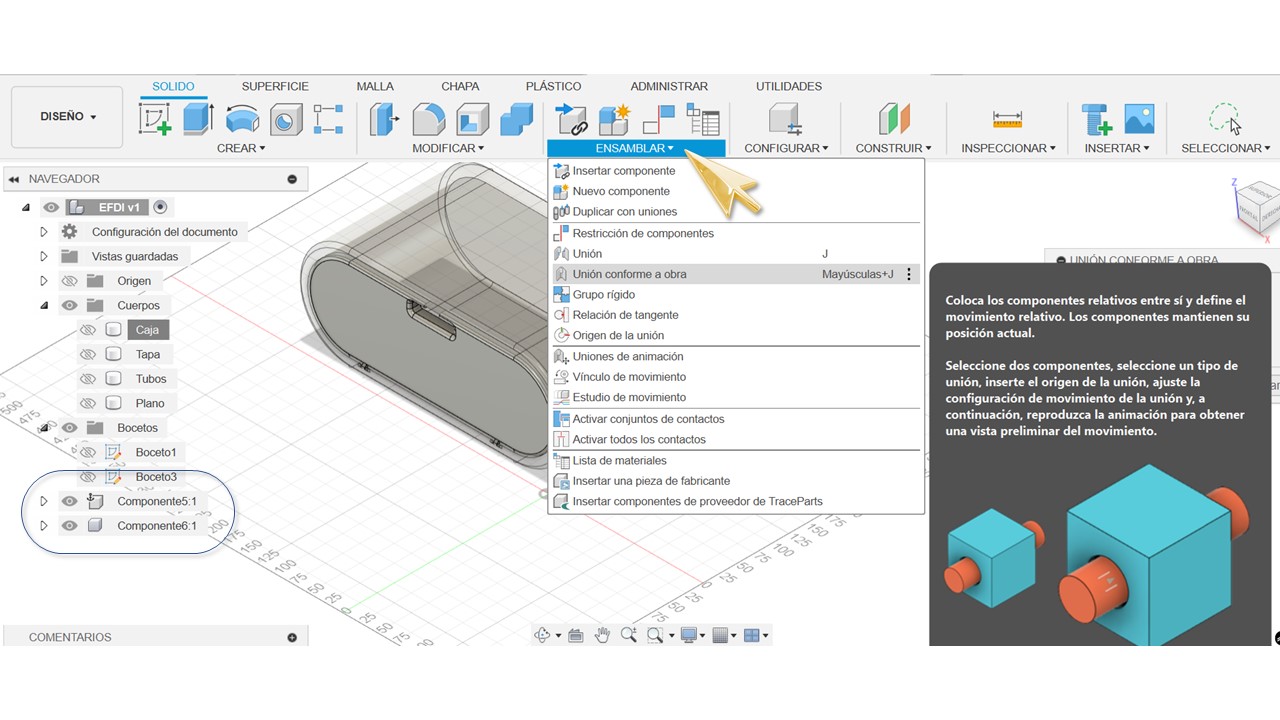The width and height of the screenshot is (1280, 720).
Task: Toggle visibility of the Origen folder
Action: click(x=69, y=281)
